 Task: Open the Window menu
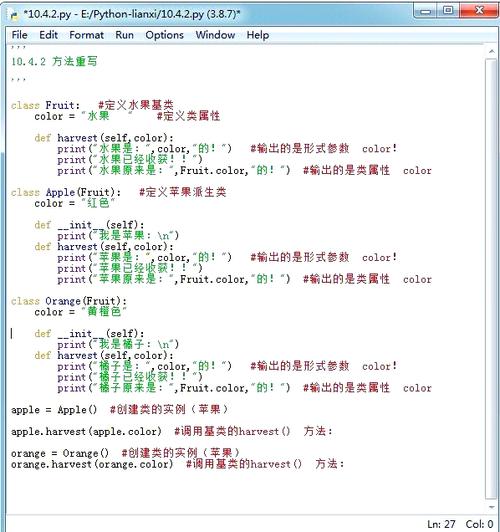(215, 35)
